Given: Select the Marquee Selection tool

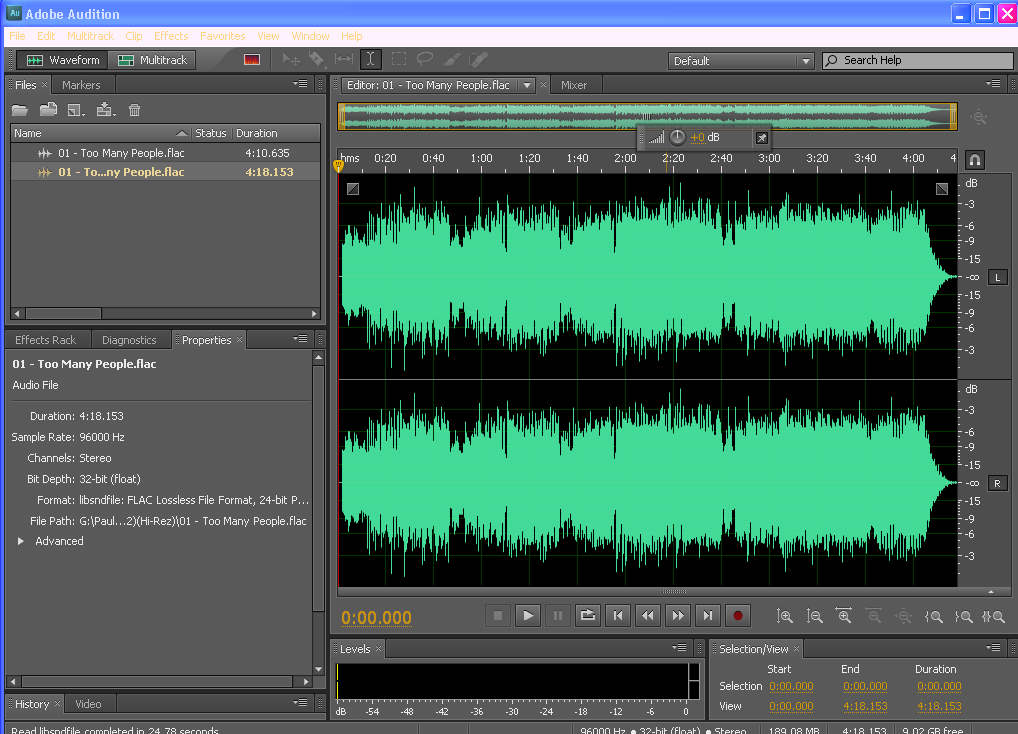Looking at the screenshot, I should pyautogui.click(x=399, y=60).
